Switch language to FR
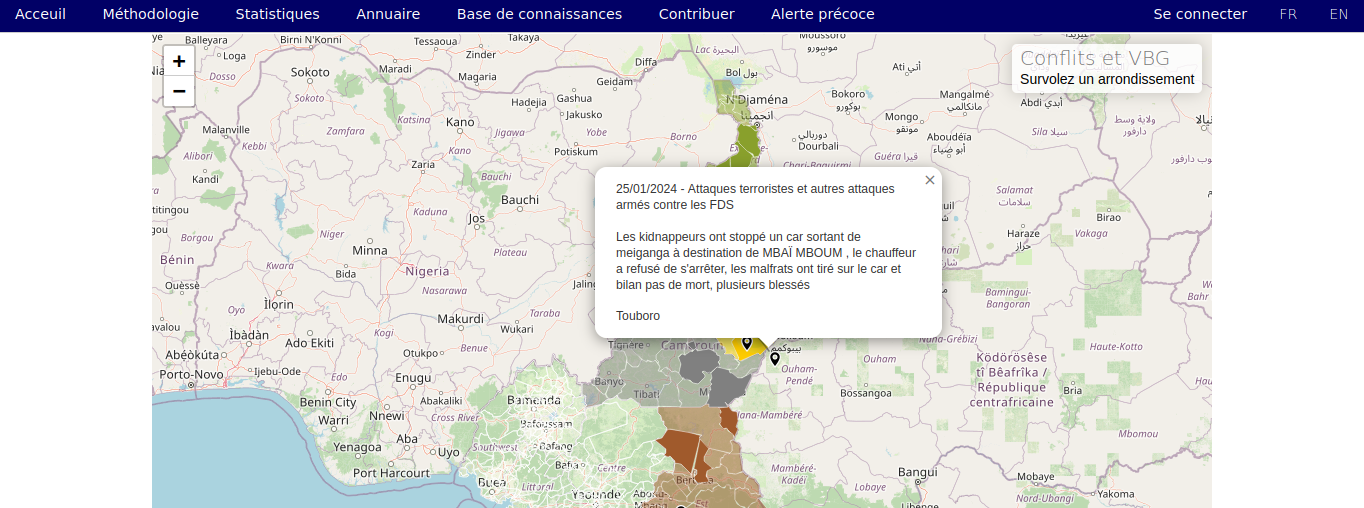The height and width of the screenshot is (508, 1364). [x=1289, y=14]
